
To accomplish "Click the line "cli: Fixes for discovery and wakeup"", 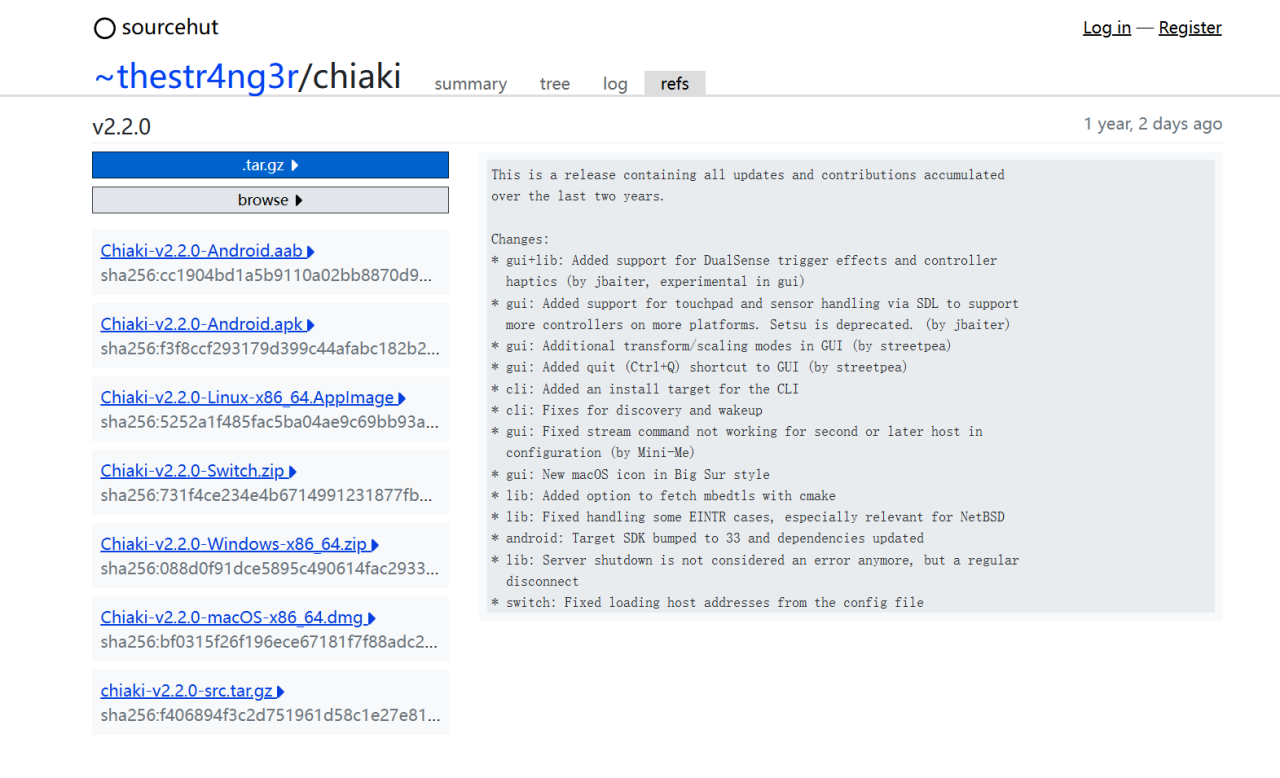I will 627,410.
